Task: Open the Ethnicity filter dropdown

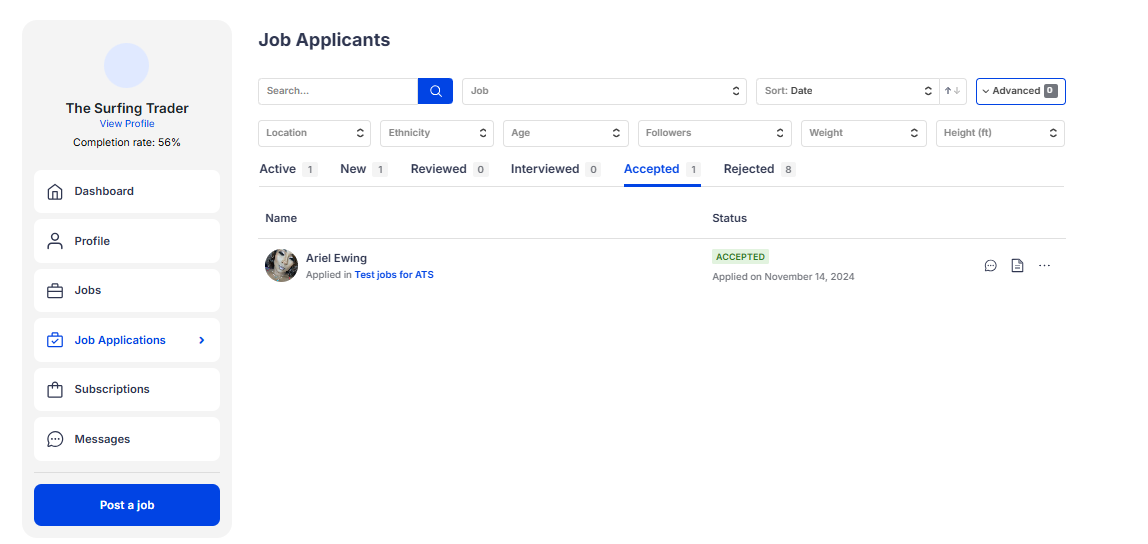Action: point(436,133)
